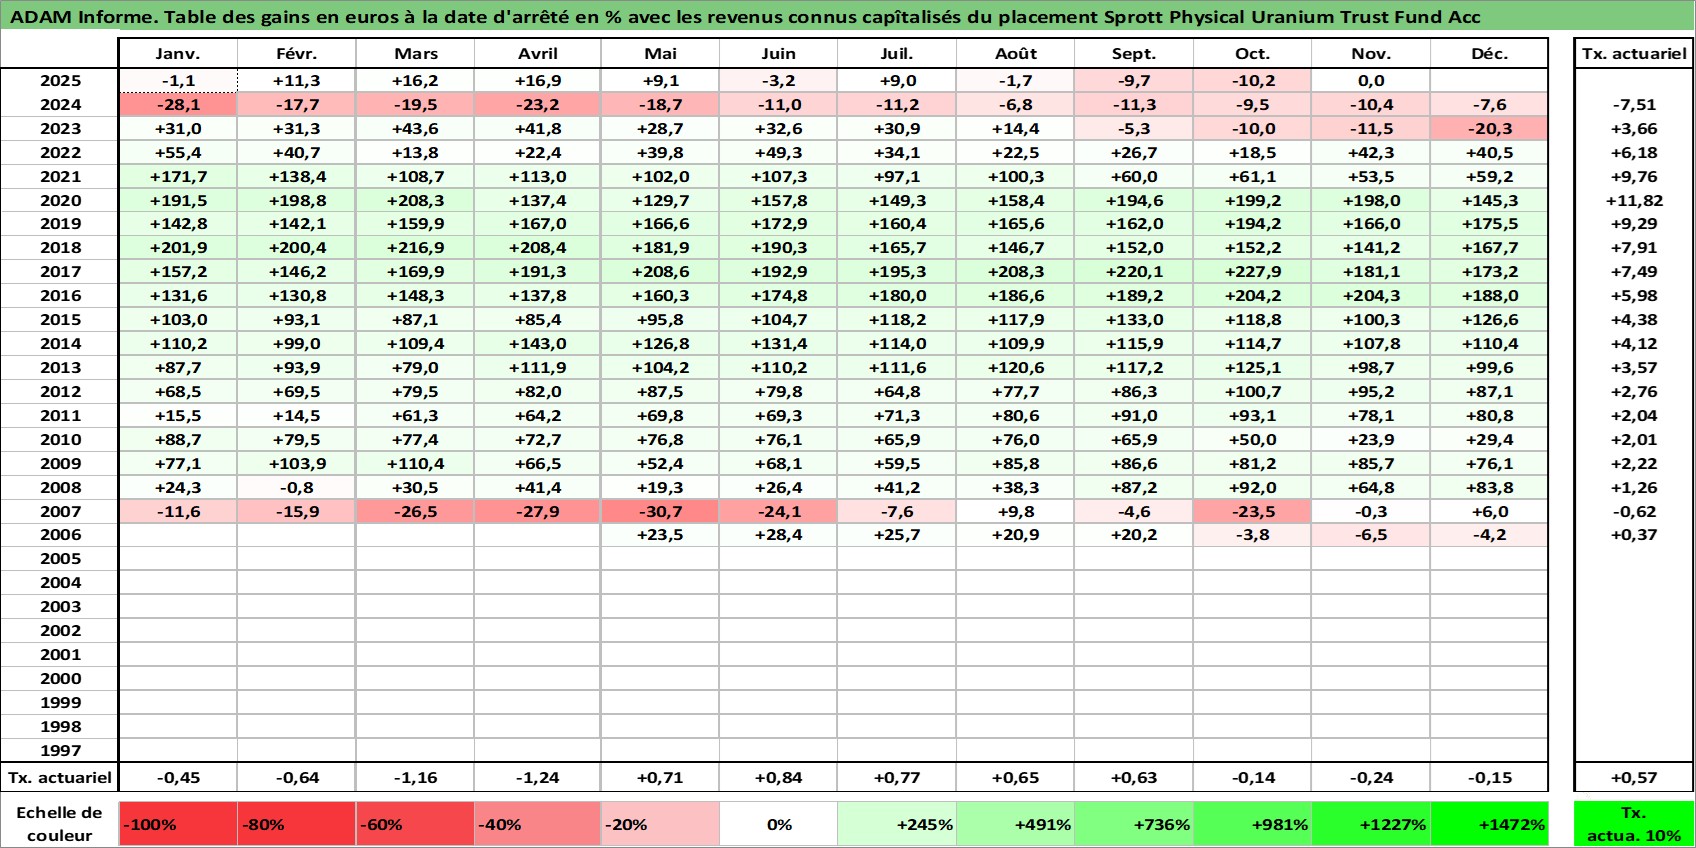Select the 2017 October value +227,9
The image size is (1696, 848).
[1253, 272]
